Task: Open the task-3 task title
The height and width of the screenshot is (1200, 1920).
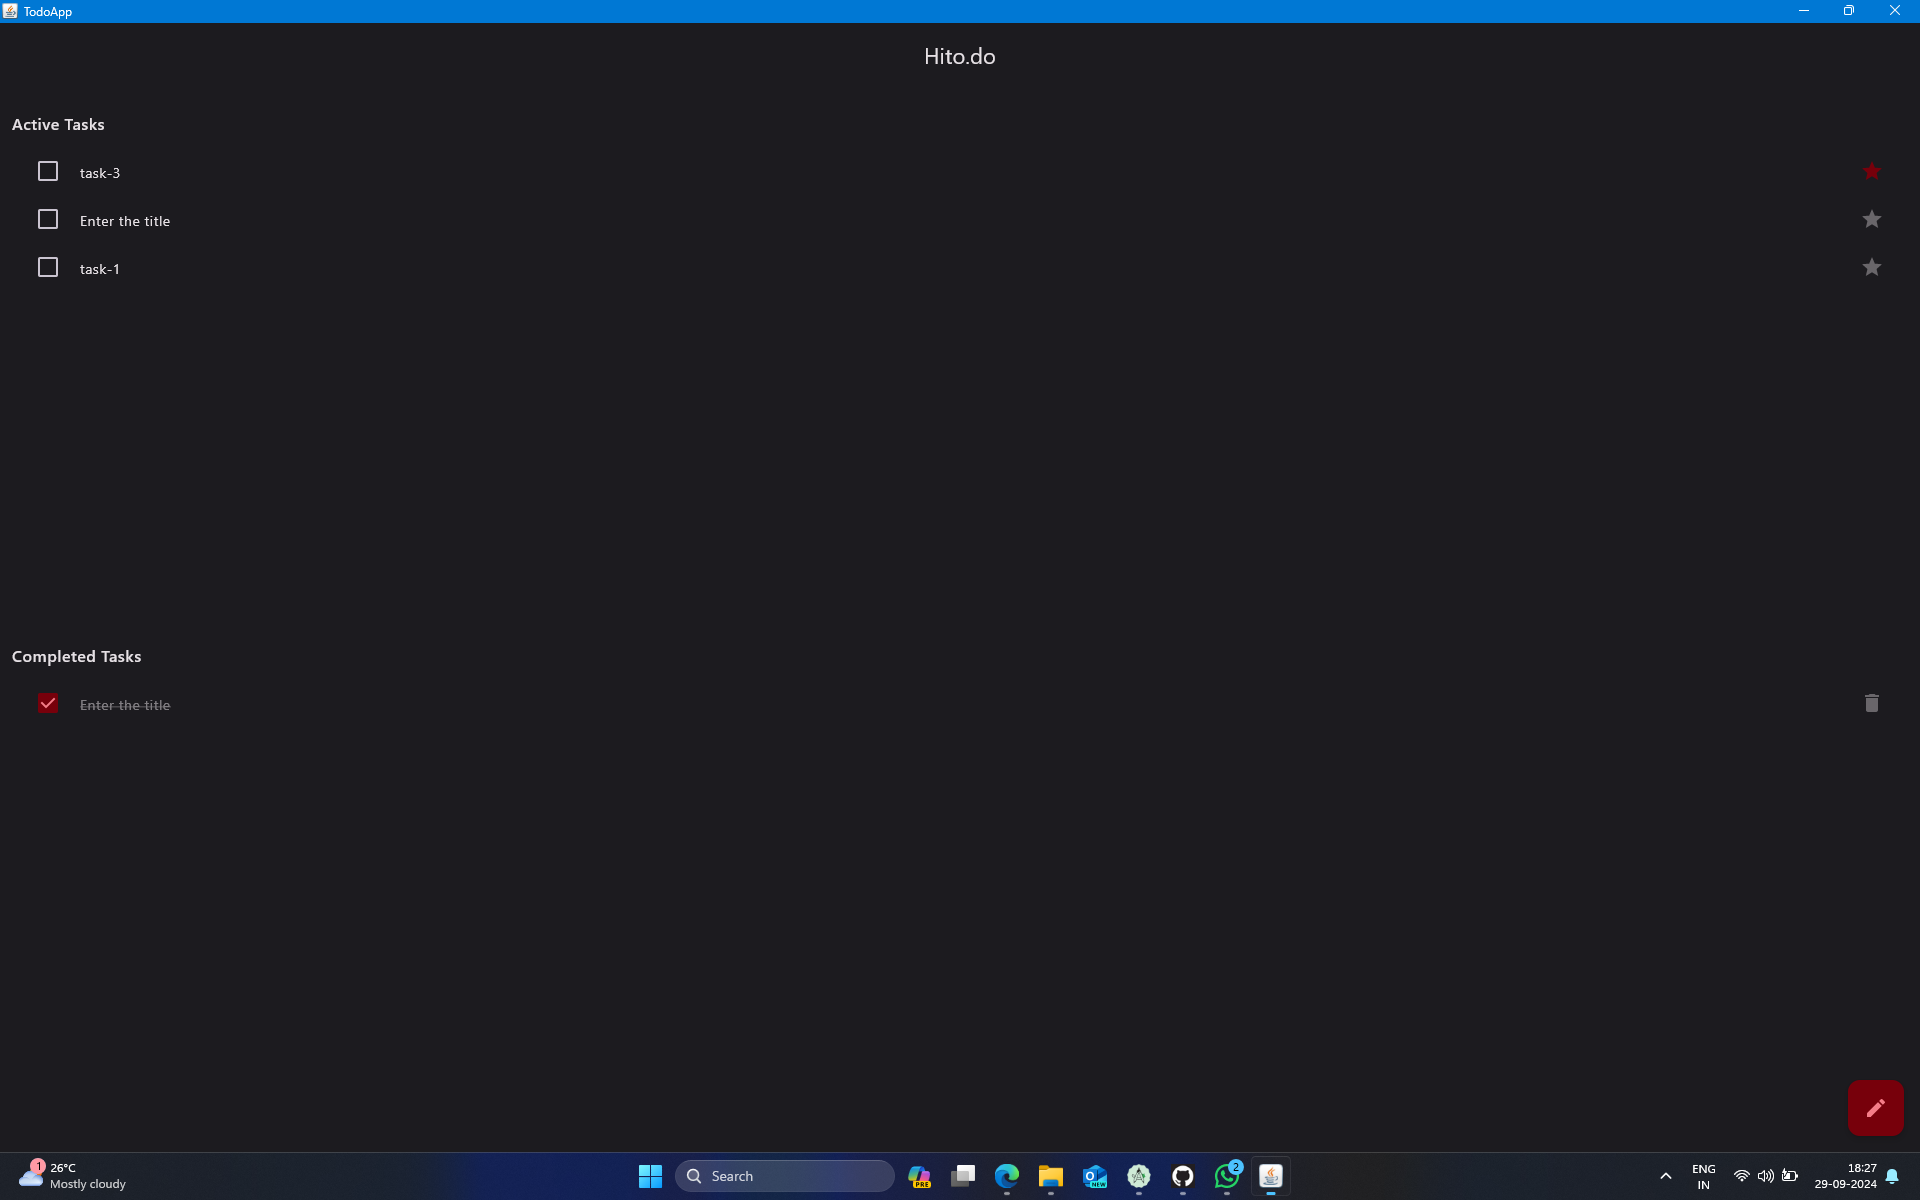Action: [100, 173]
